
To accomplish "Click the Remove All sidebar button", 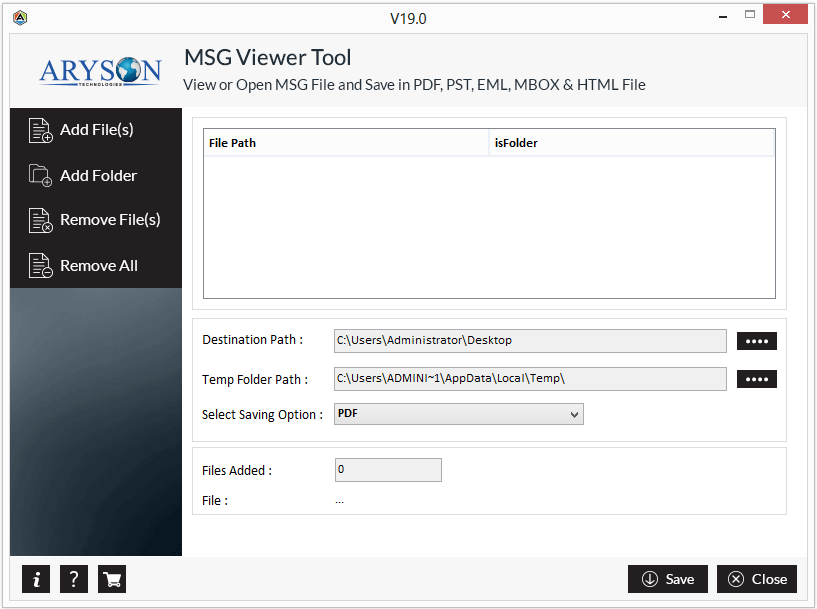I will pos(96,266).
